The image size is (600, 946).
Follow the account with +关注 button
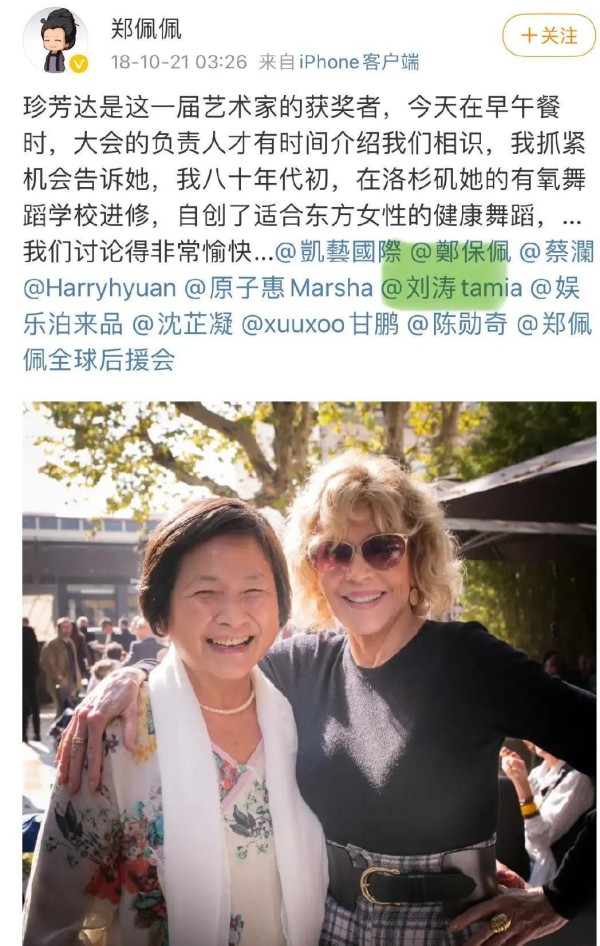(548, 36)
